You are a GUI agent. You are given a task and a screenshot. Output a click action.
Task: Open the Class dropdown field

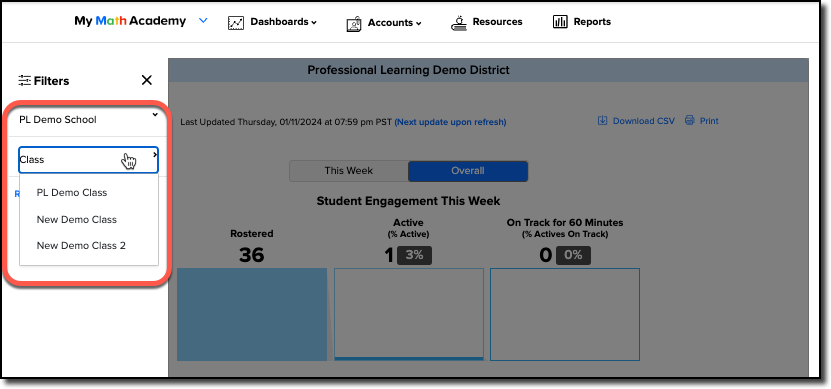[x=89, y=160]
